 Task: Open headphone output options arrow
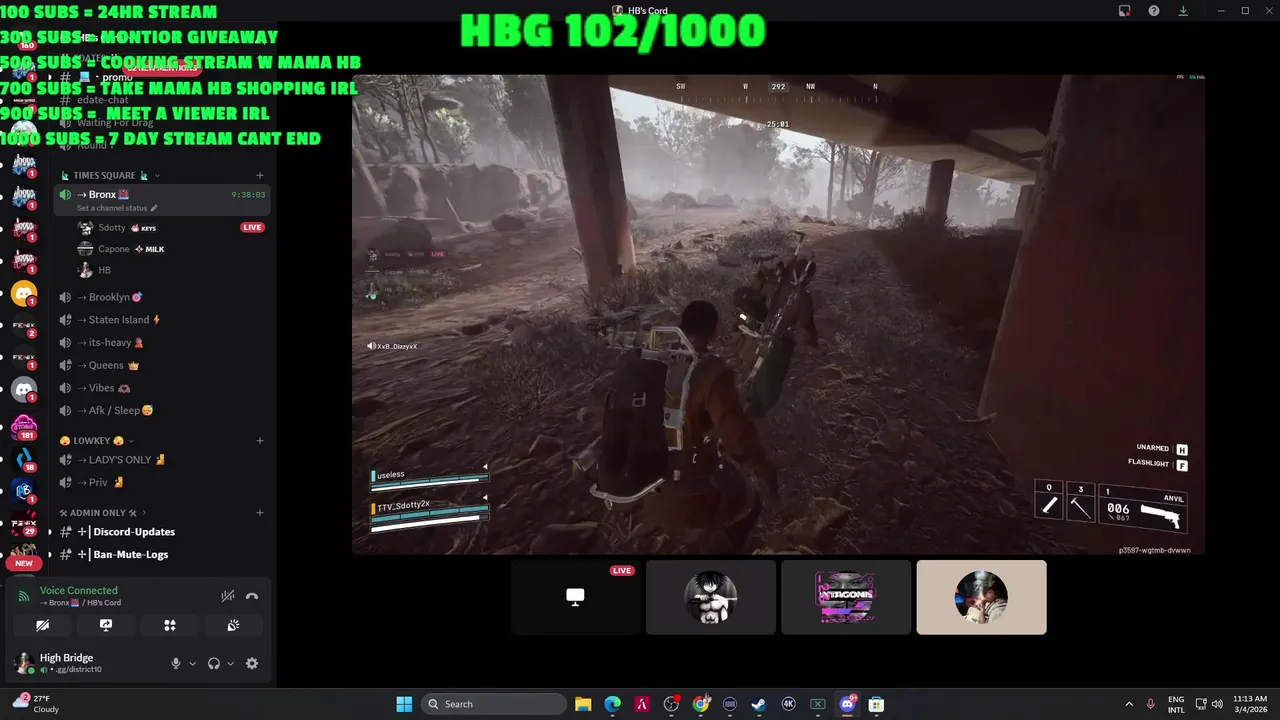pos(230,663)
